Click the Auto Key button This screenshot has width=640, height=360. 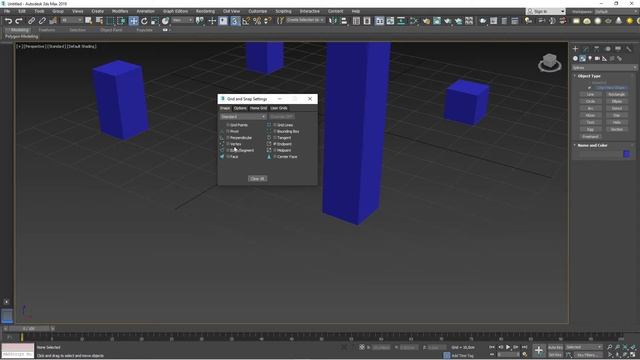click(x=556, y=347)
